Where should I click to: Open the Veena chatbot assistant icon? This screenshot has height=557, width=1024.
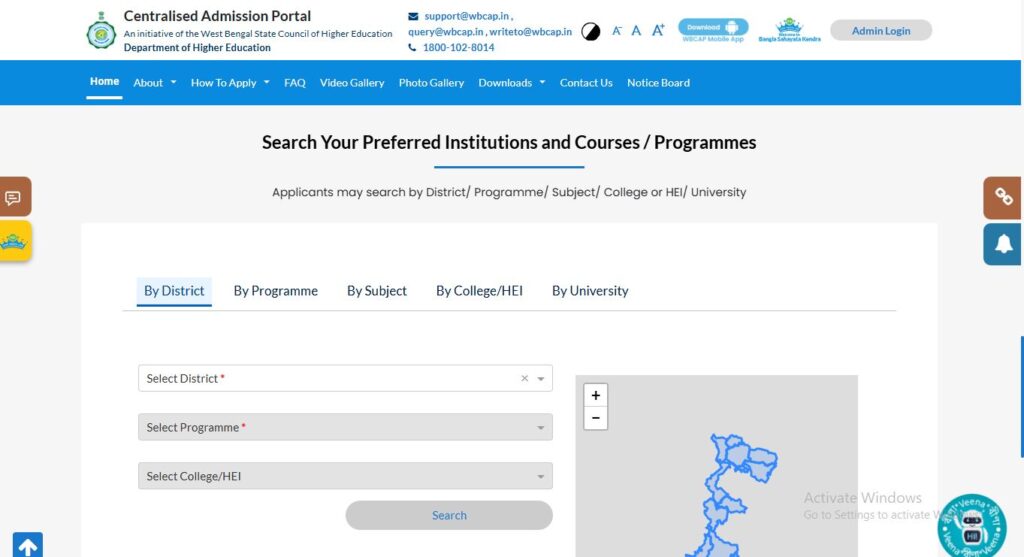click(x=972, y=526)
